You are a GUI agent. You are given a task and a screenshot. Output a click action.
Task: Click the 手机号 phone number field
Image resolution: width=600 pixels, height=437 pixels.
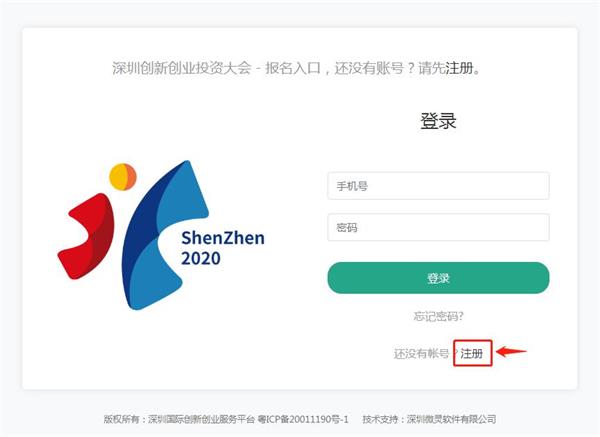438,186
